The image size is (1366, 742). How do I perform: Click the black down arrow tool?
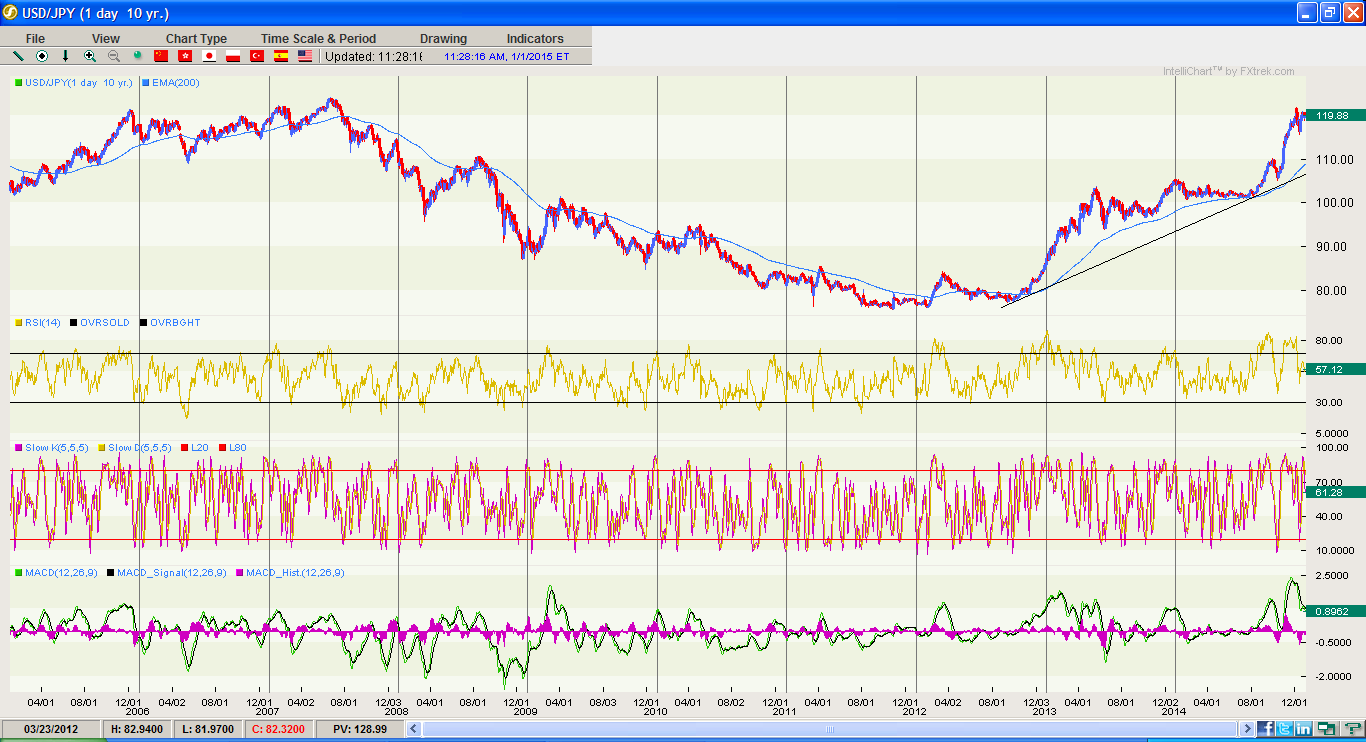pyautogui.click(x=66, y=56)
